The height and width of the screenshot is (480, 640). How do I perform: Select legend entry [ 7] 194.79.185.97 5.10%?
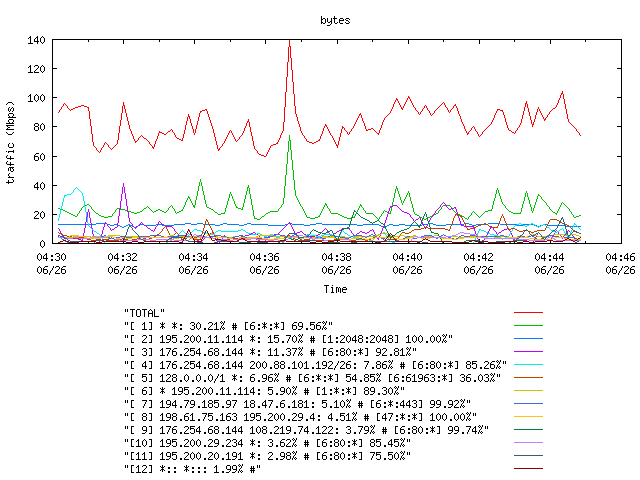(x=298, y=404)
